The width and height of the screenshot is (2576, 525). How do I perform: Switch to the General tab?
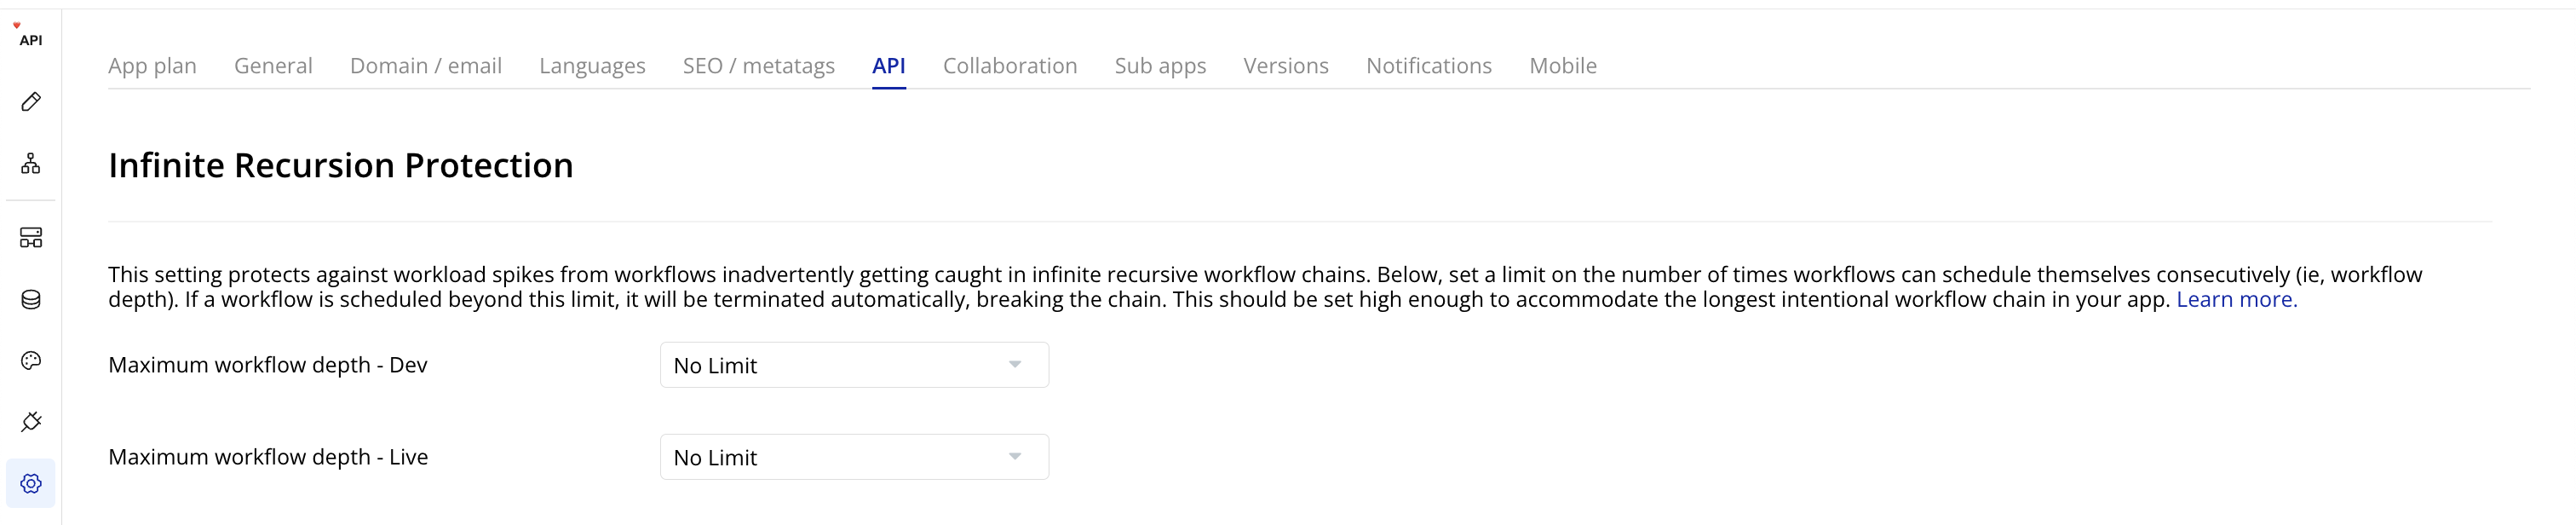tap(273, 66)
